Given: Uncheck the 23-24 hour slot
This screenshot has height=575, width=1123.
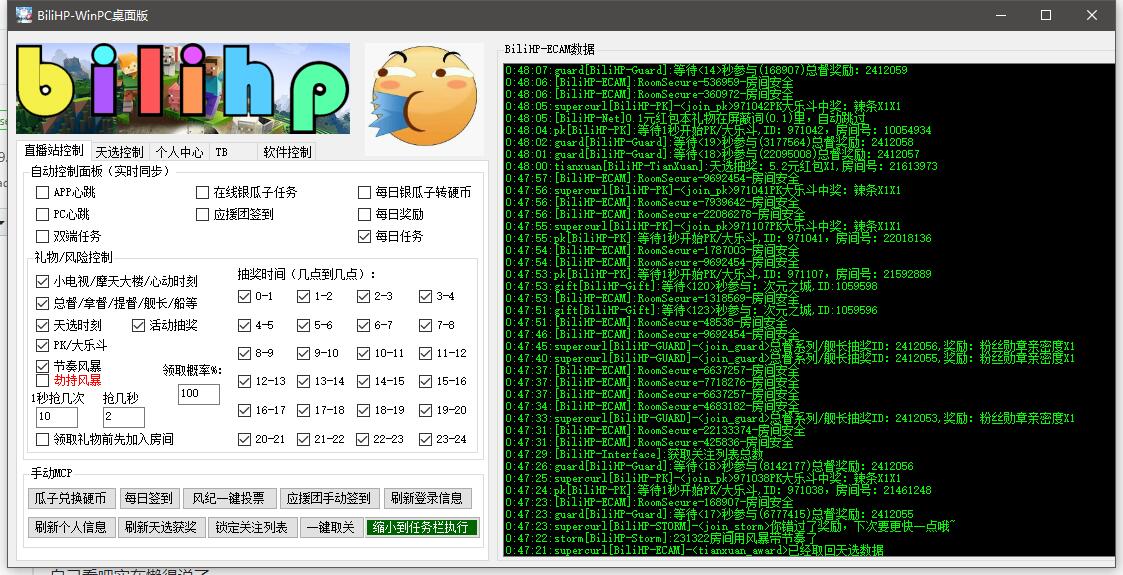Looking at the screenshot, I should pos(425,439).
